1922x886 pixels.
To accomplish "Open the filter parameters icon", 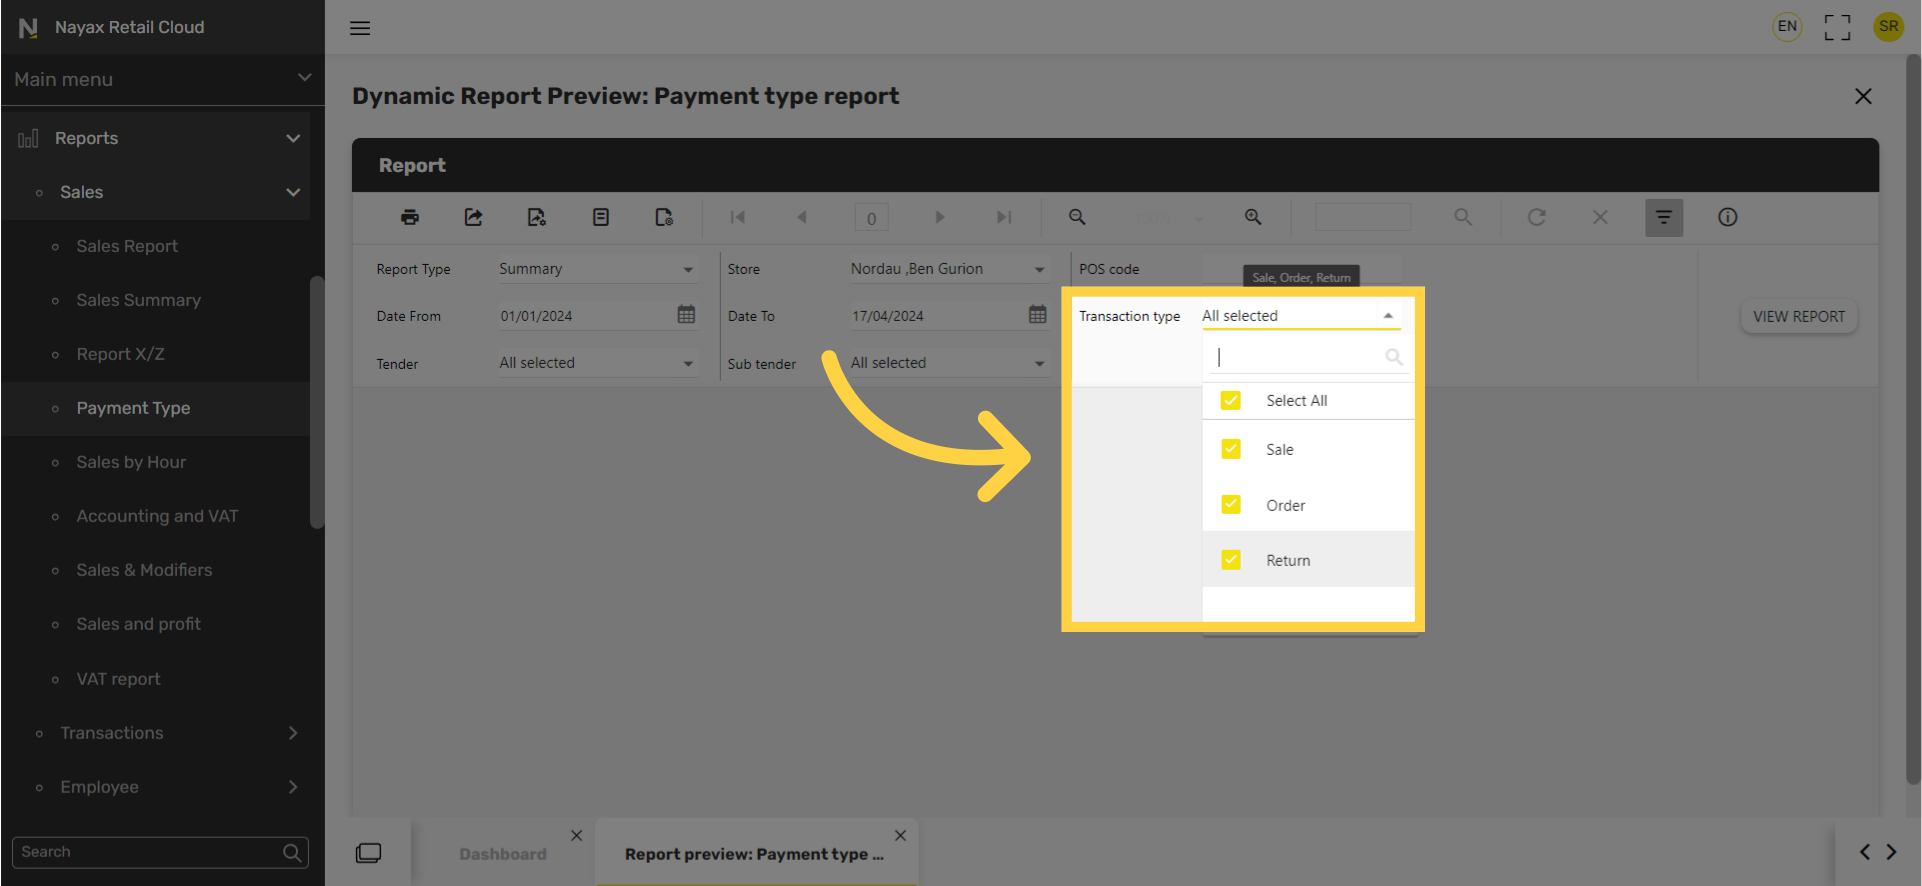I will 1664,217.
